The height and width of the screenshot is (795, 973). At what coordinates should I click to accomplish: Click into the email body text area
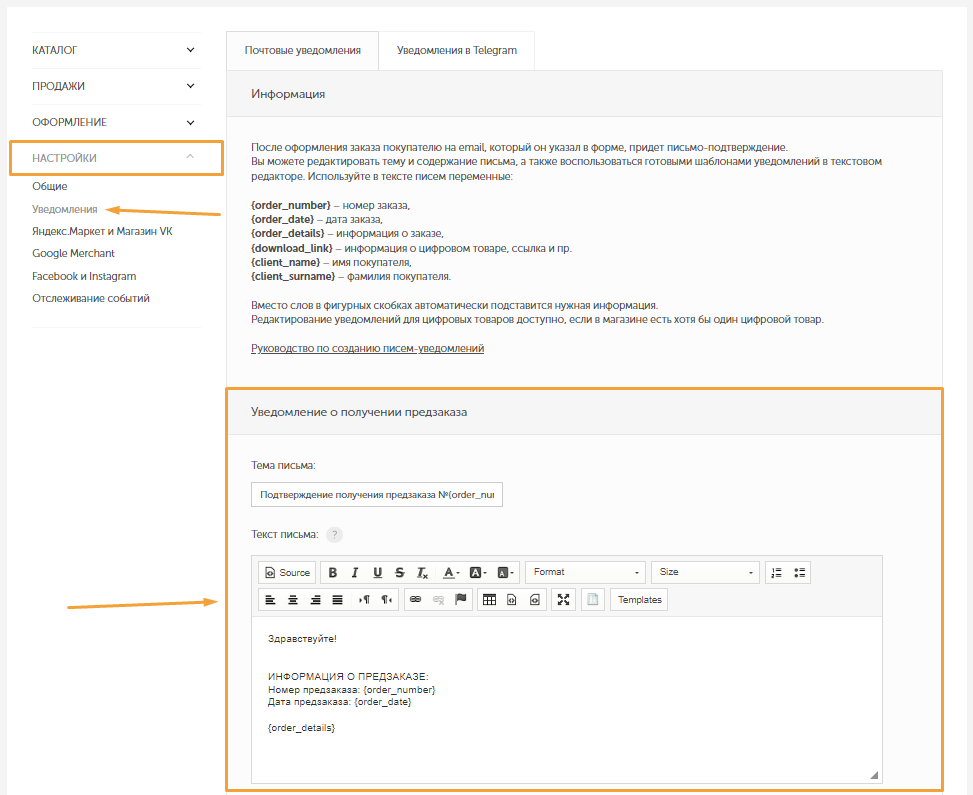[567, 699]
